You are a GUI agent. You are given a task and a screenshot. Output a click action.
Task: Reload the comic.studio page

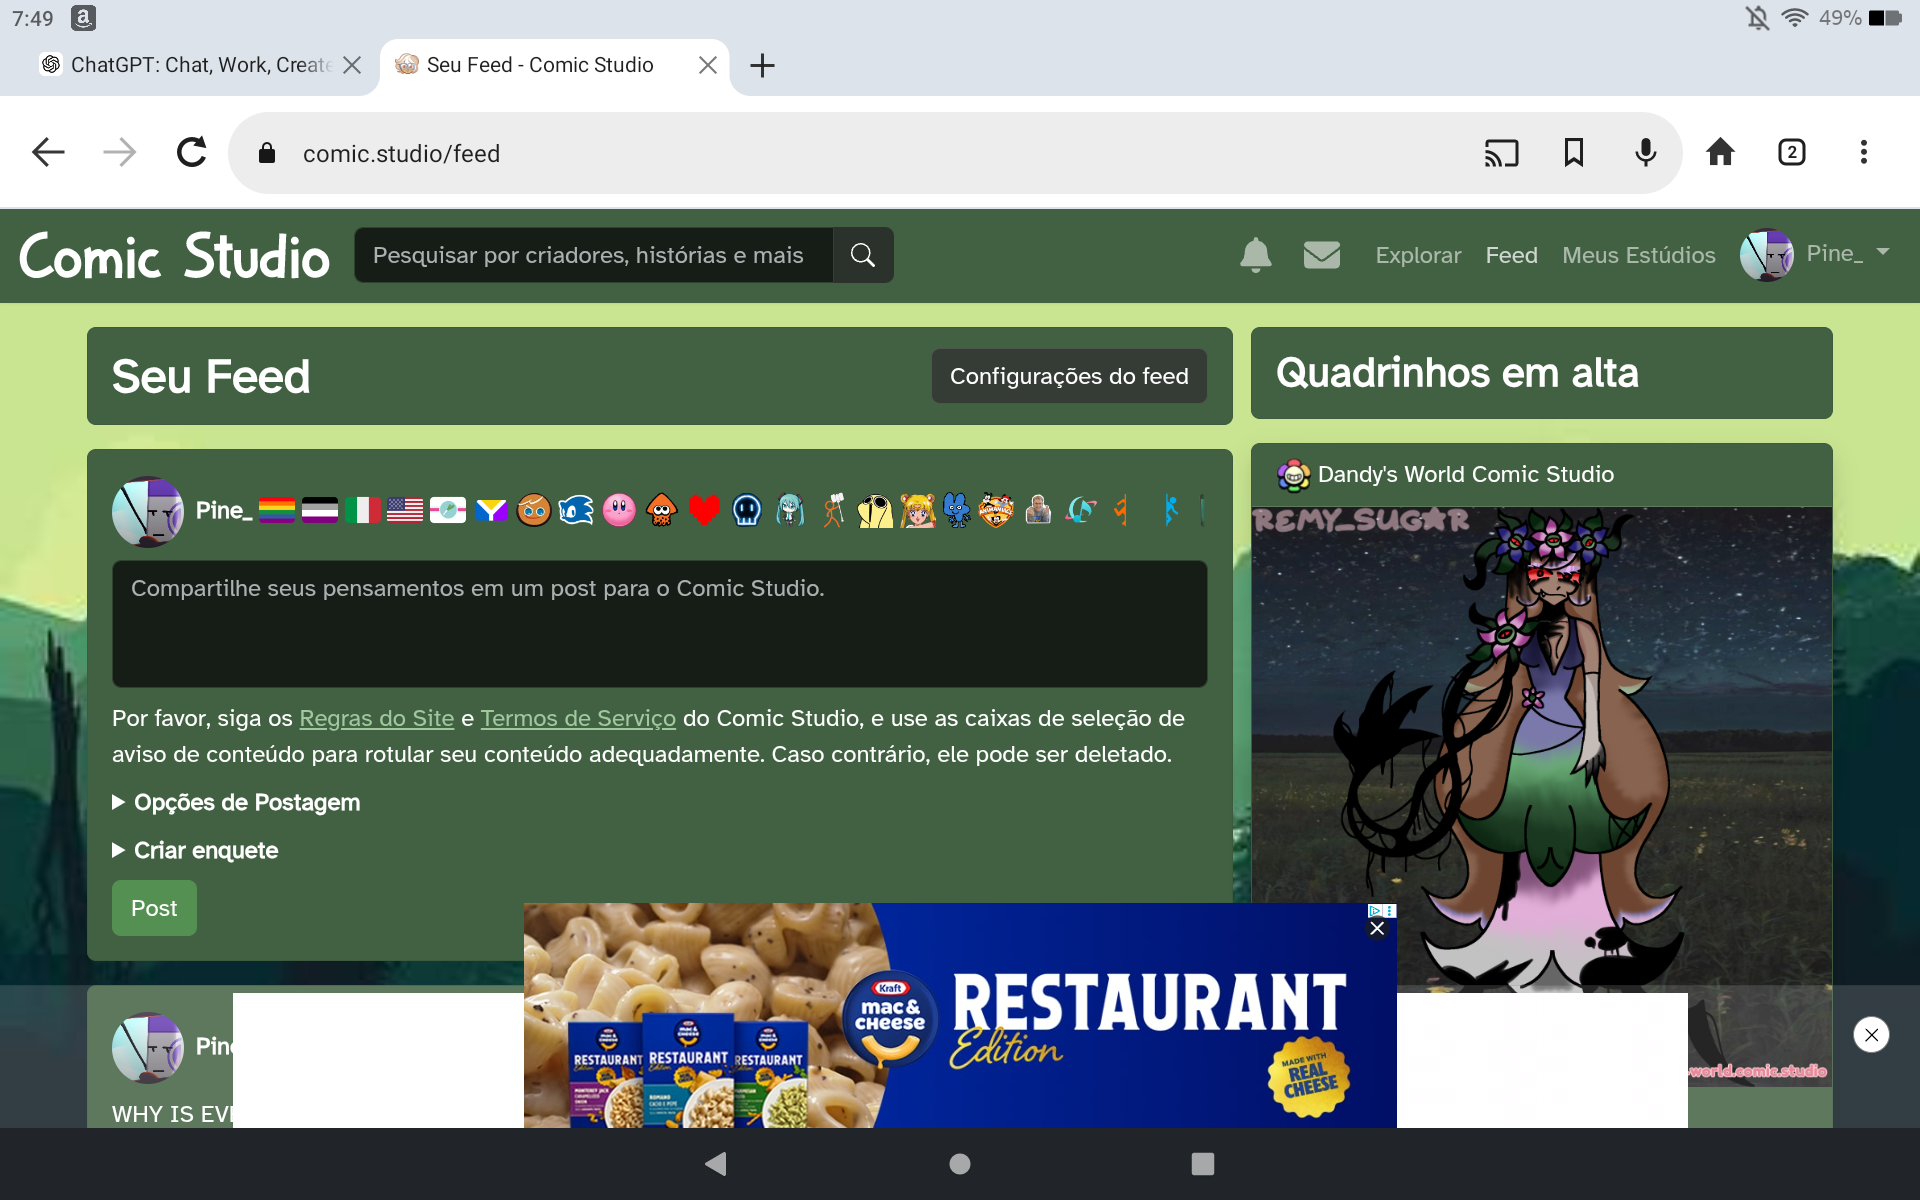click(x=191, y=152)
